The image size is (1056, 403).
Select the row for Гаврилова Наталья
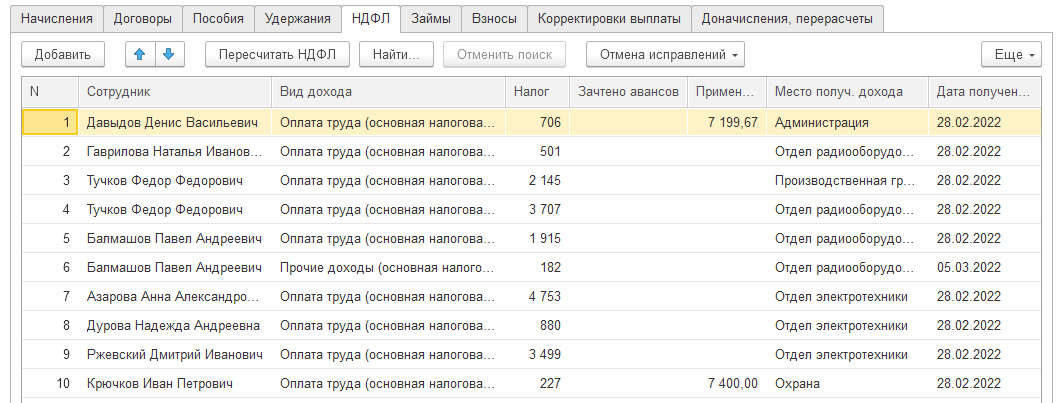175,152
